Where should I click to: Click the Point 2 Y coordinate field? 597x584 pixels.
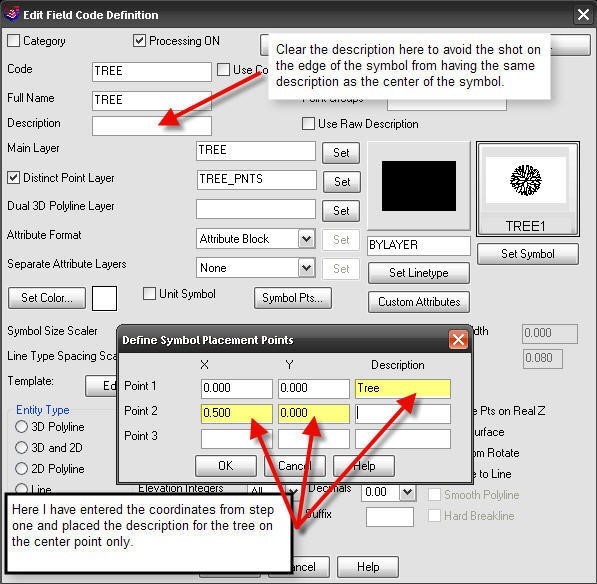tap(313, 413)
